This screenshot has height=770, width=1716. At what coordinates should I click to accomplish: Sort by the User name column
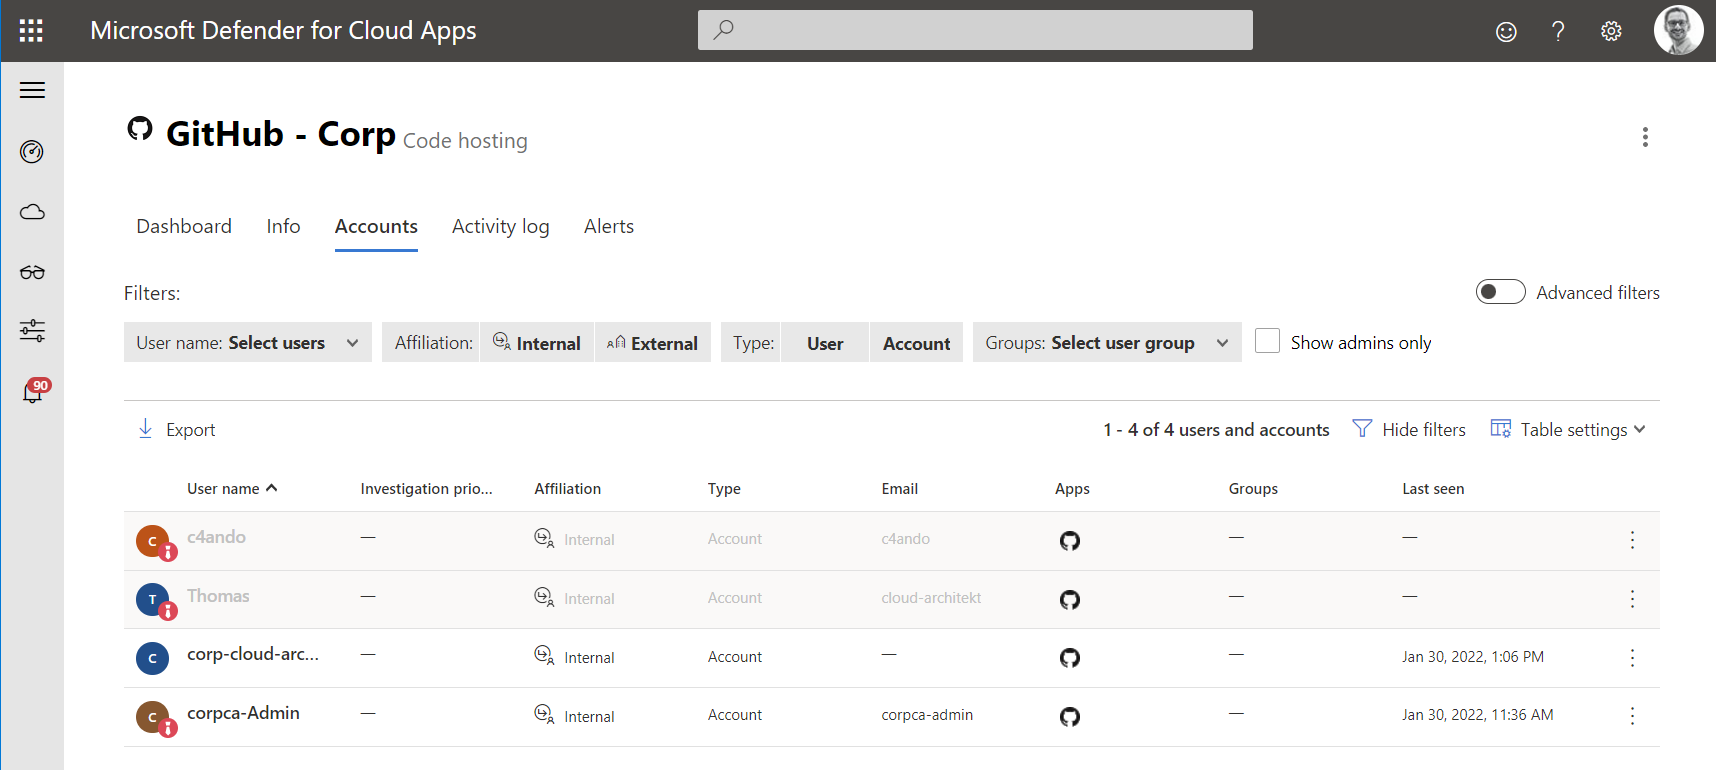(232, 489)
